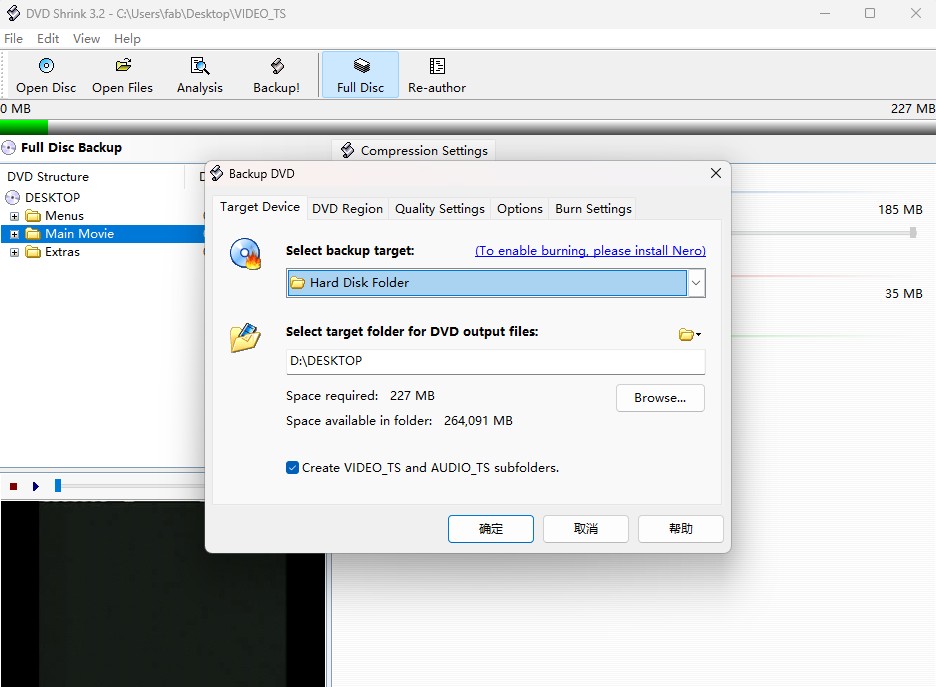Open the backup target dropdown
This screenshot has width=936, height=687.
click(x=696, y=283)
